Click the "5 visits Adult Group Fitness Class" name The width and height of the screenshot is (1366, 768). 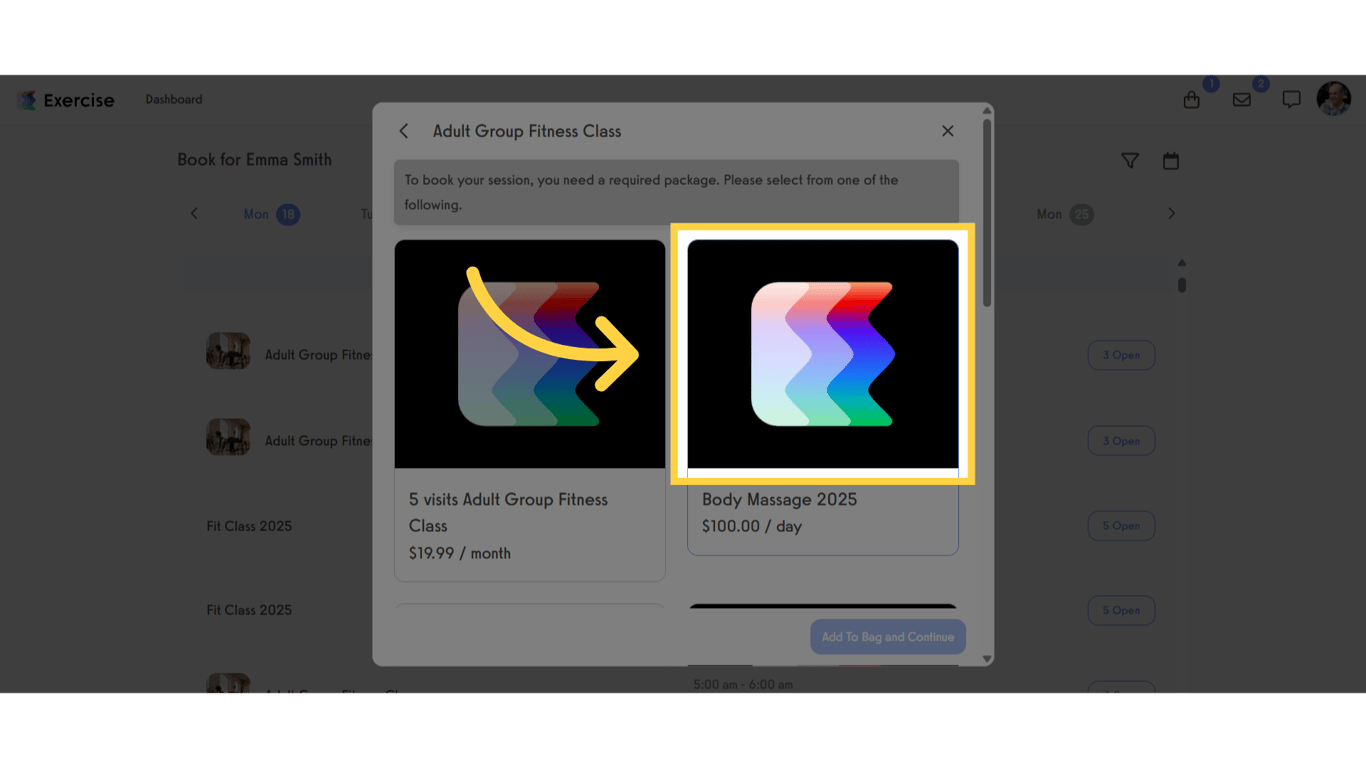click(508, 512)
